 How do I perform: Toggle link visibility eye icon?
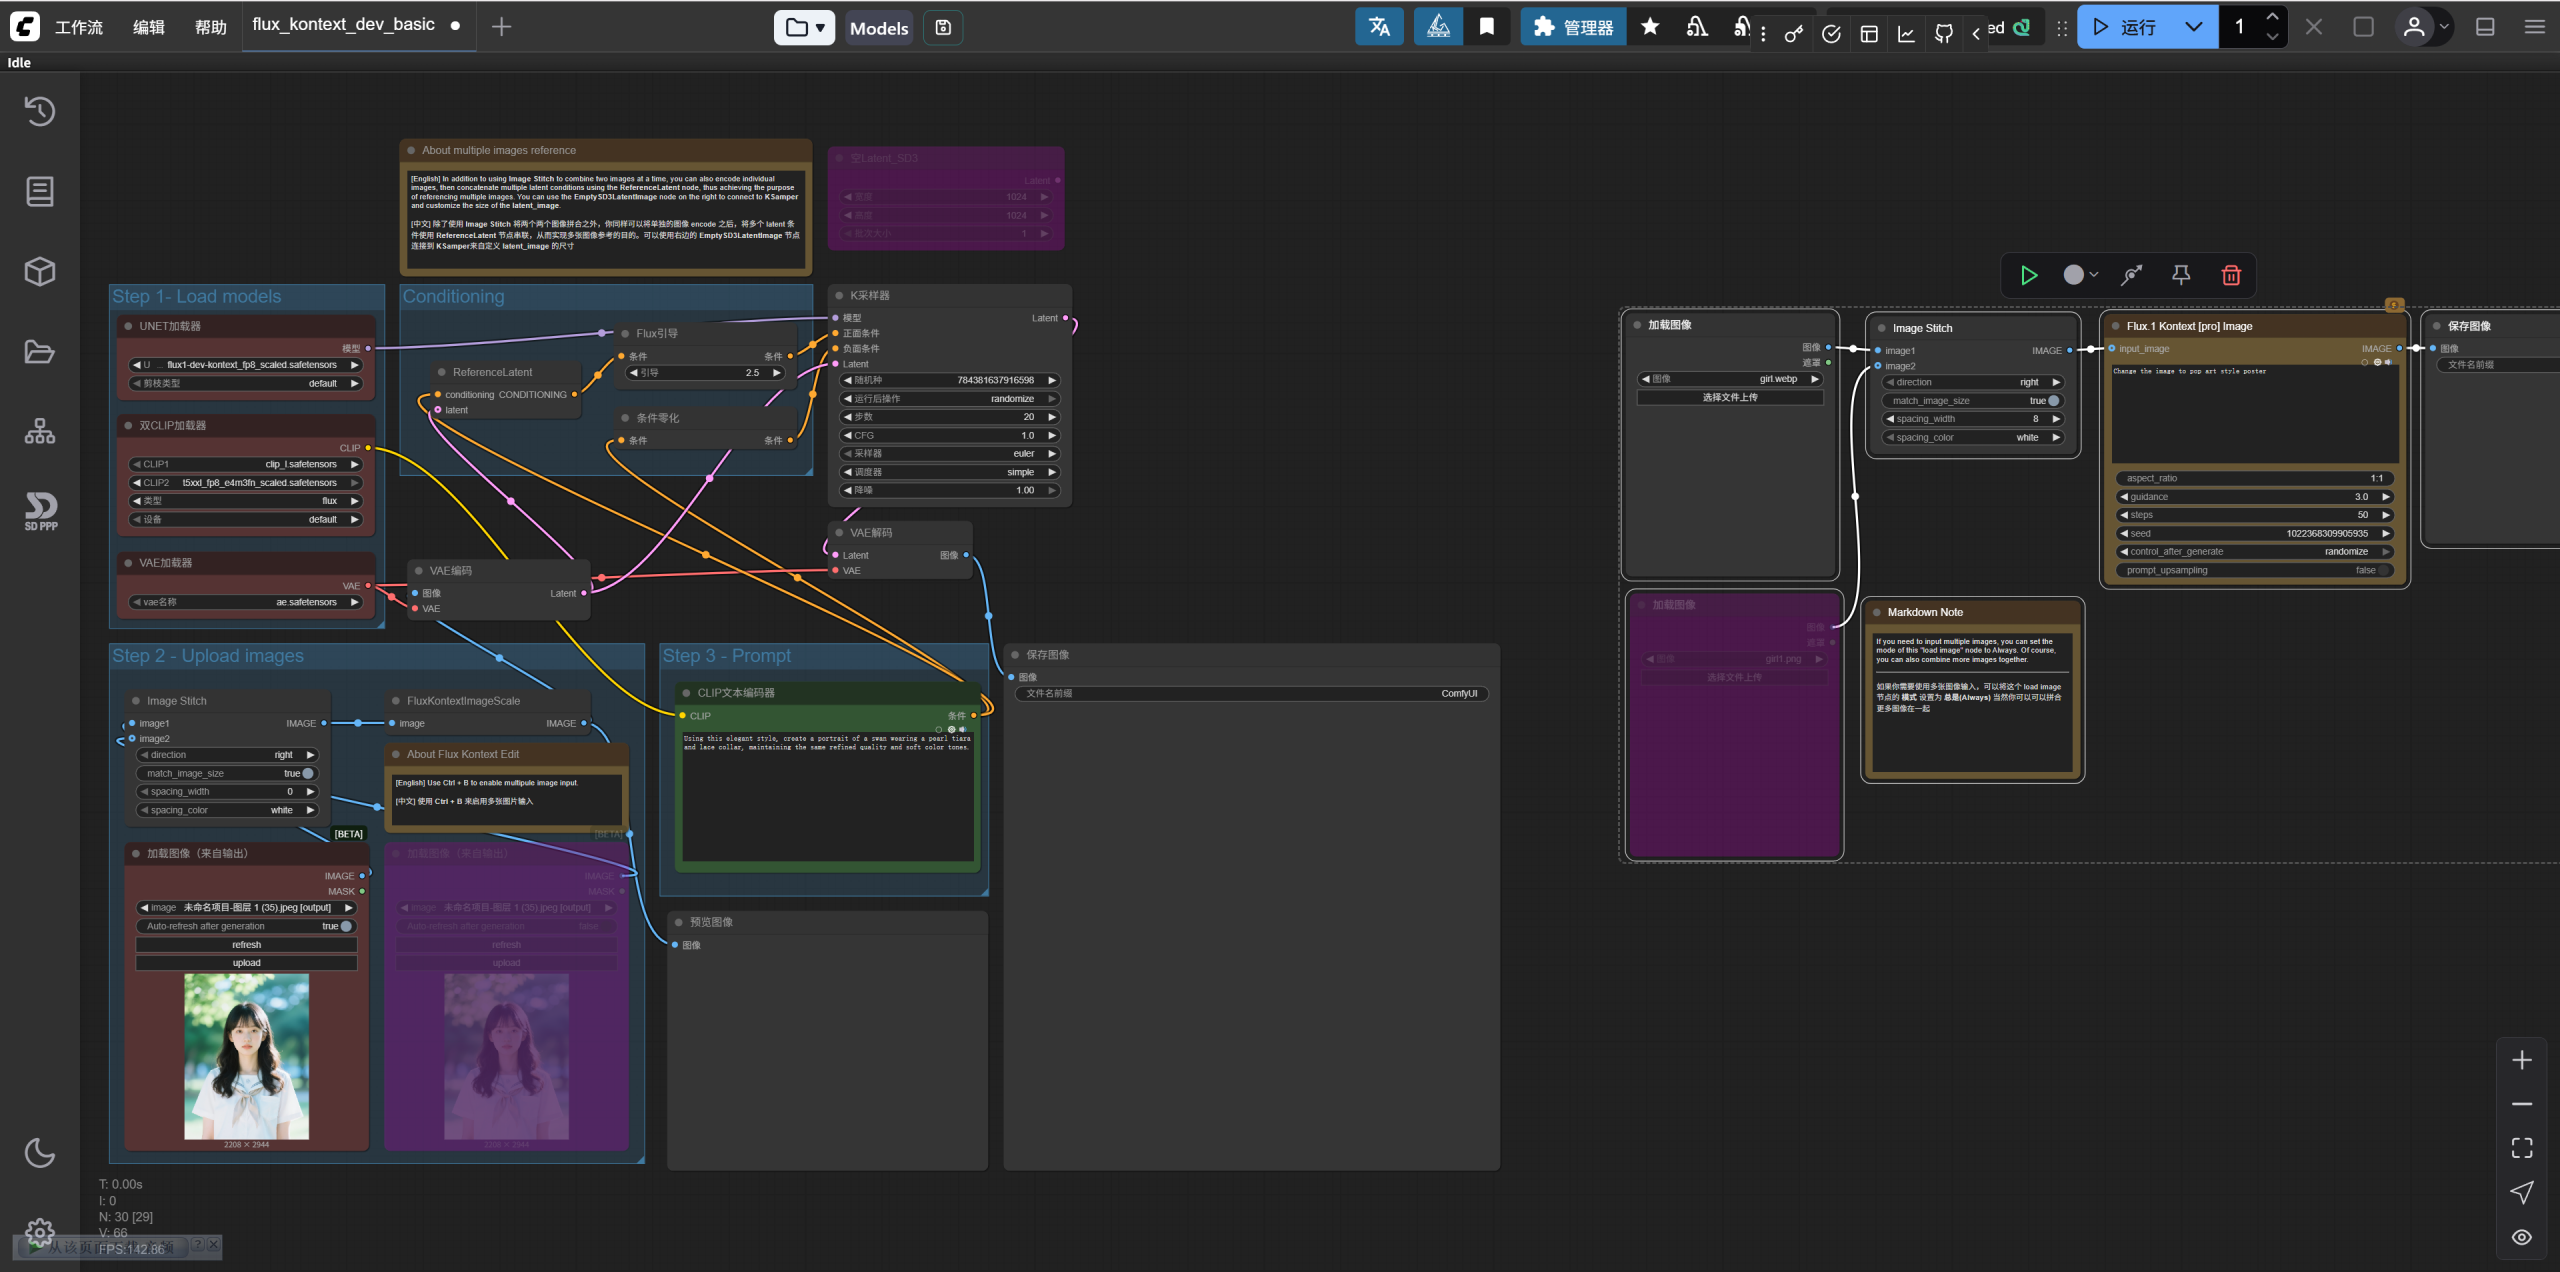2521,1237
